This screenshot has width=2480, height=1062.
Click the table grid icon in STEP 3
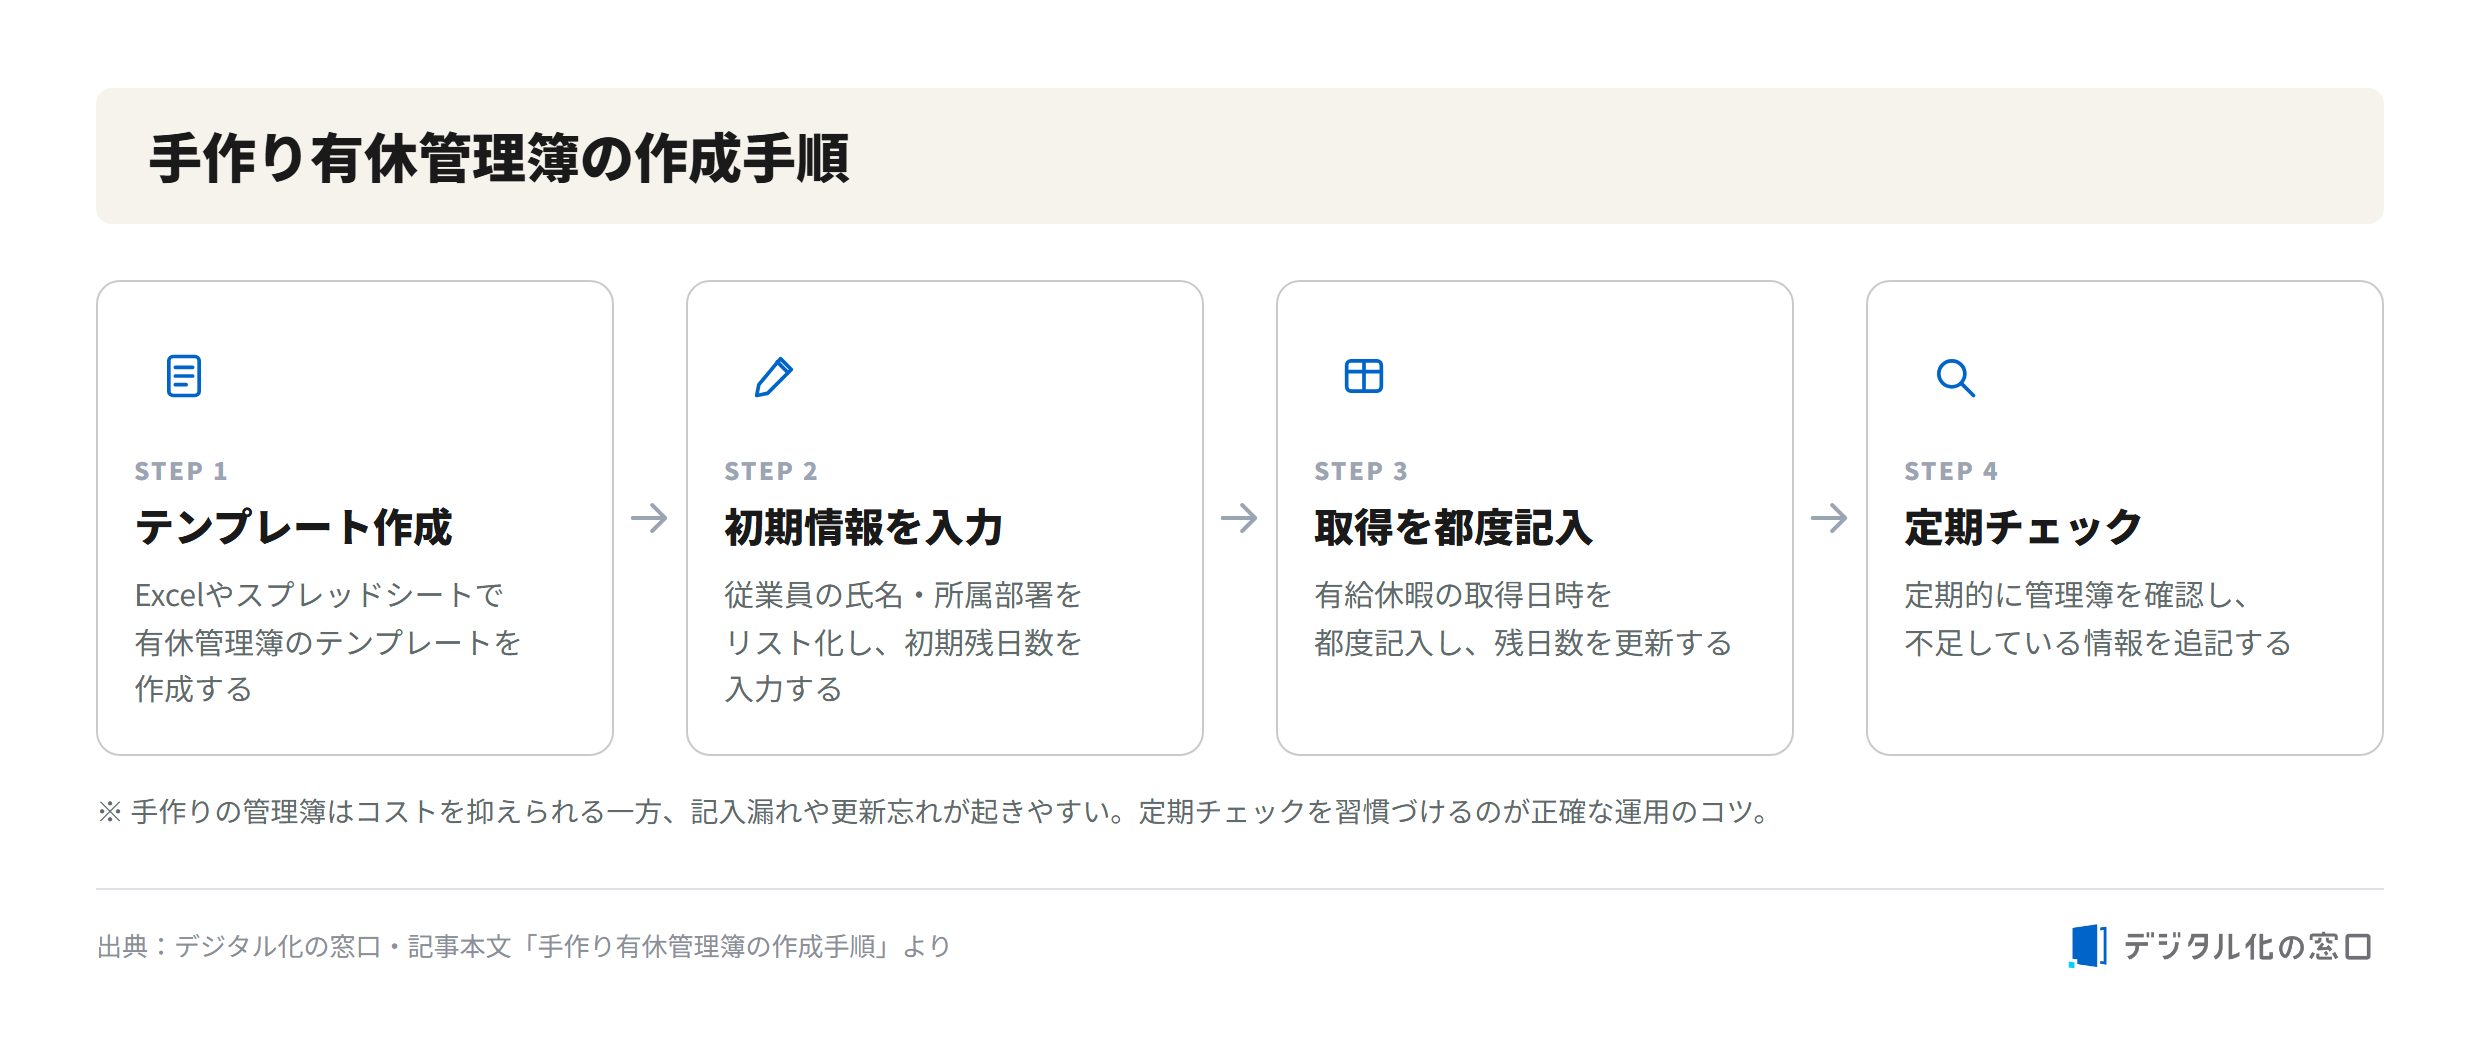[x=1364, y=376]
